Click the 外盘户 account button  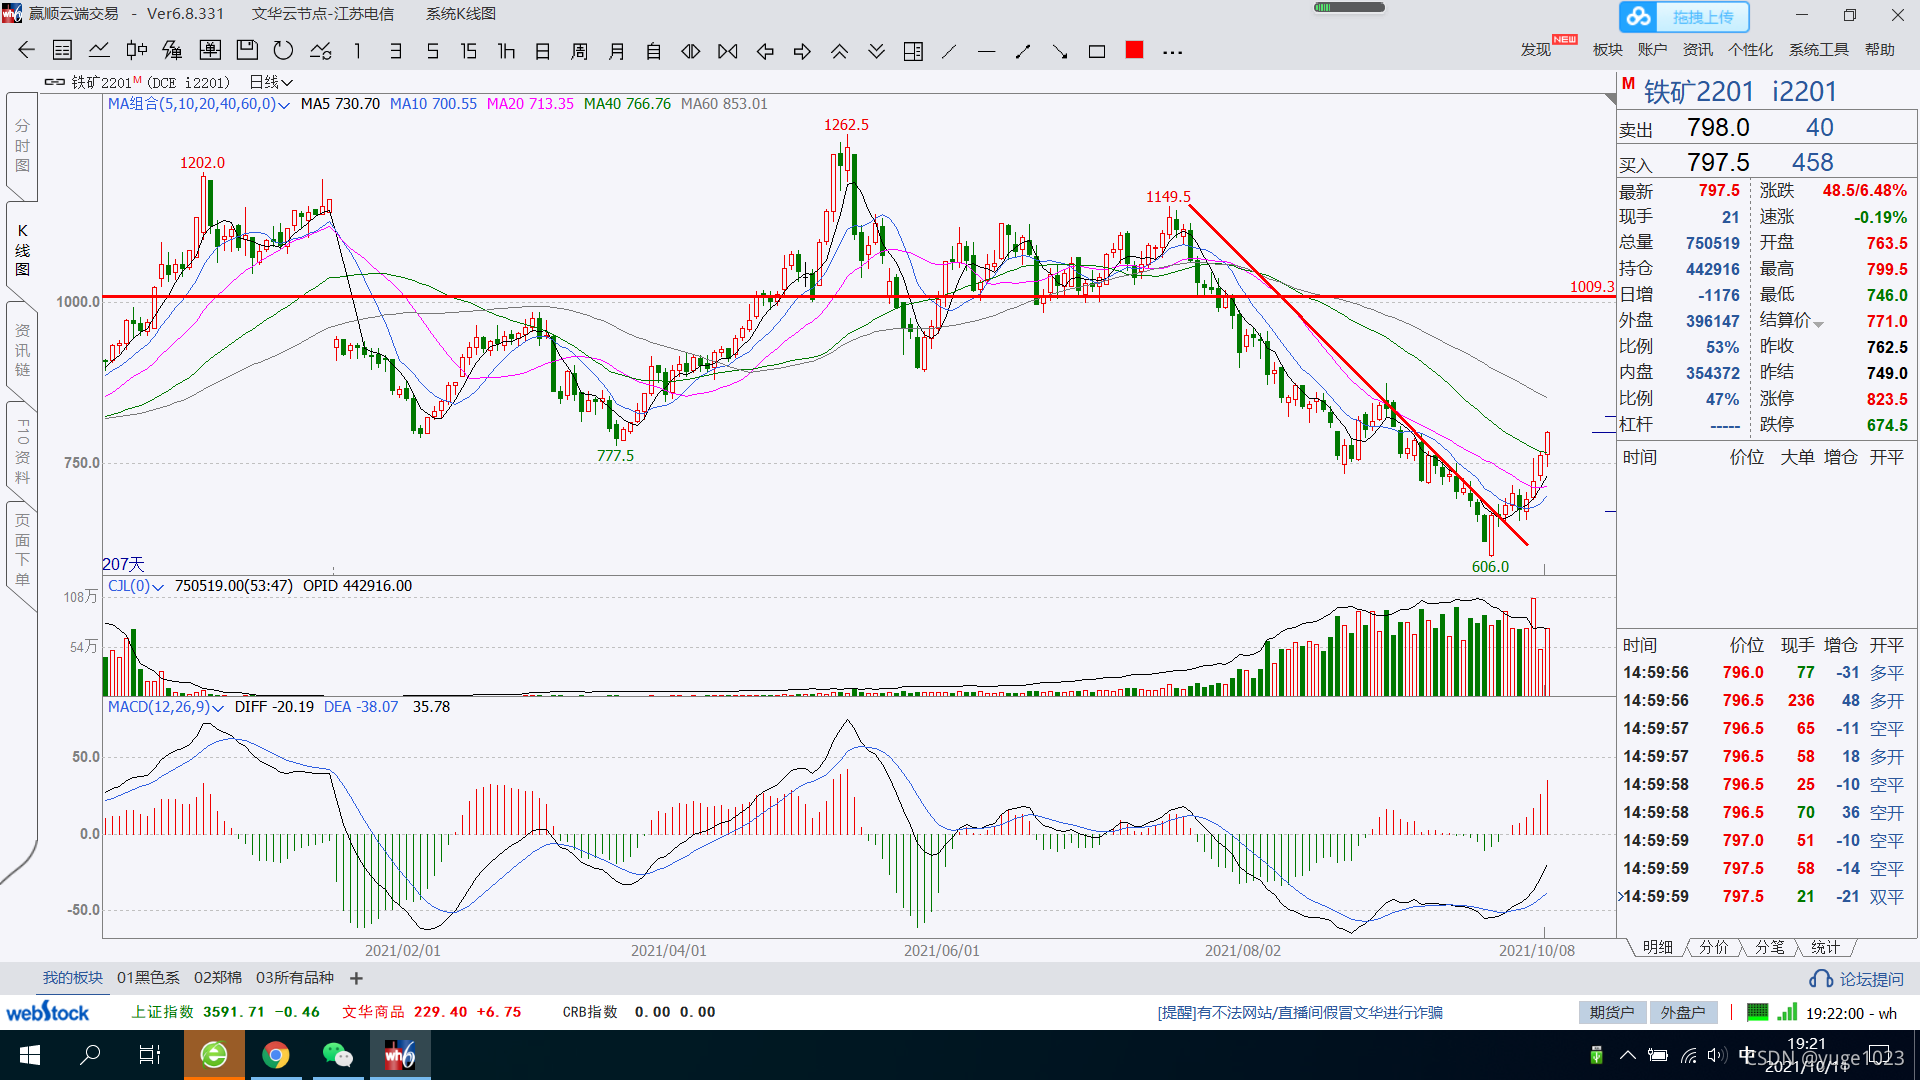(x=1683, y=1012)
